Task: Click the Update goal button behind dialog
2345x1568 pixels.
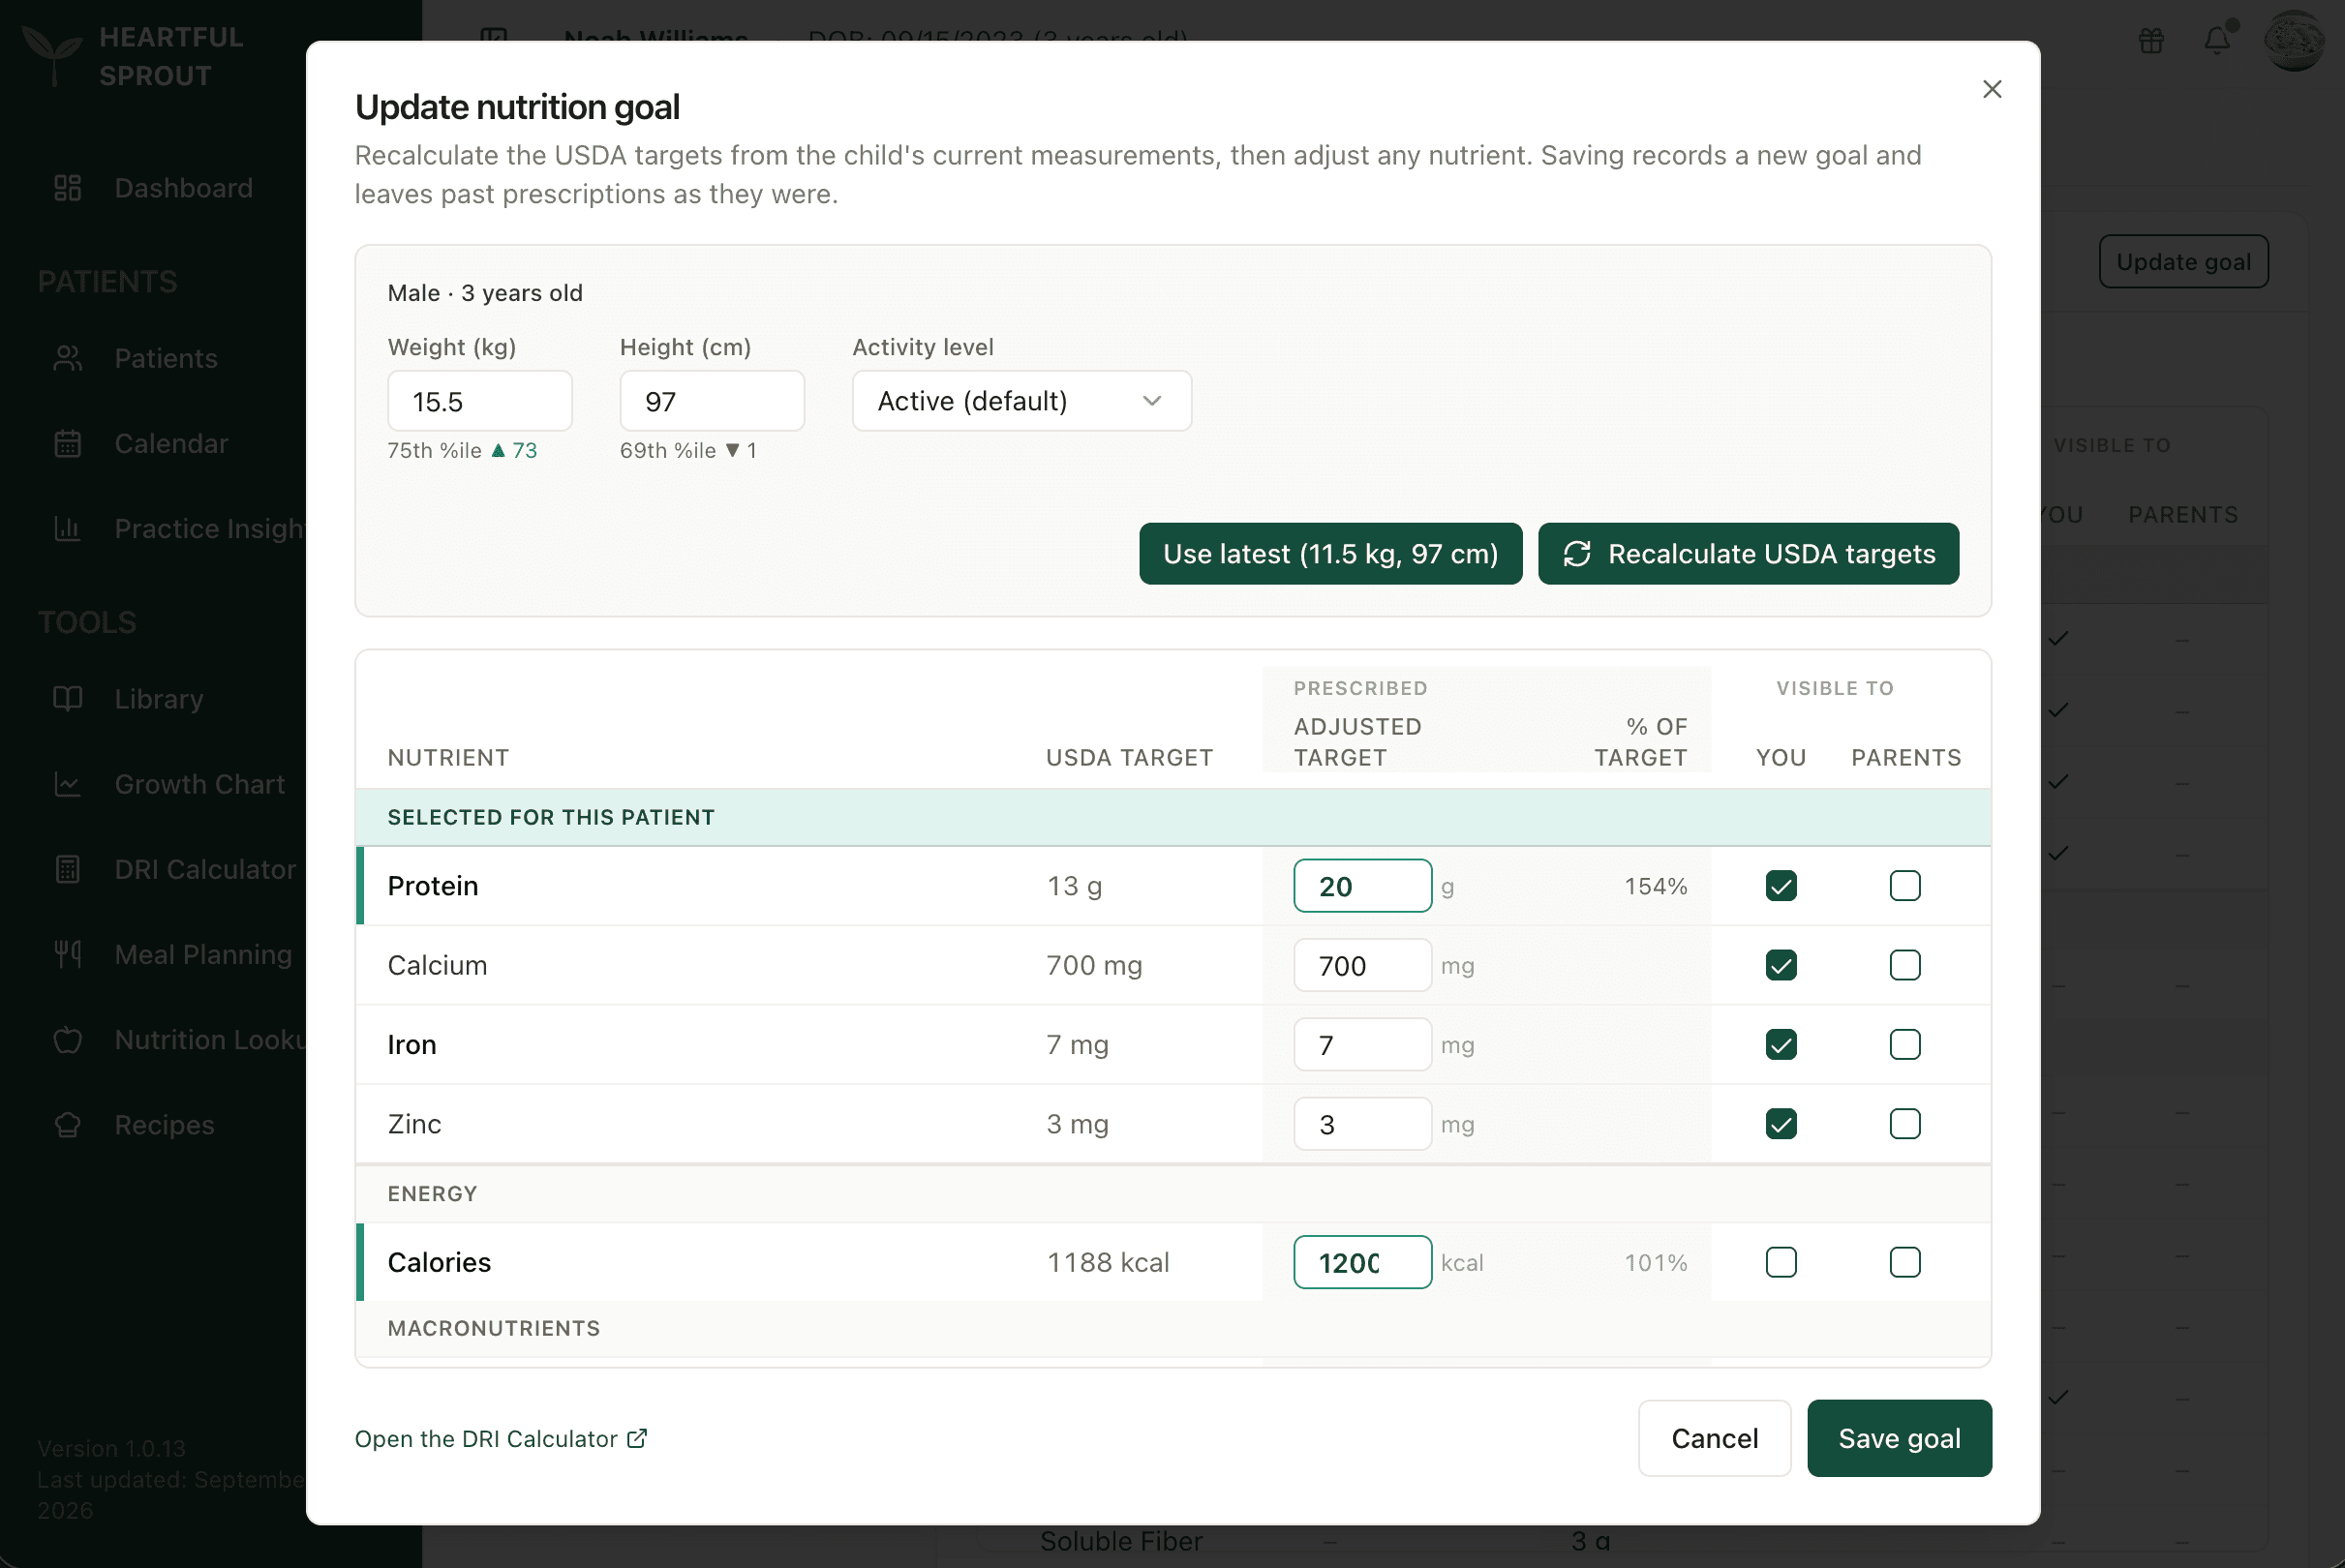Action: tap(2183, 261)
